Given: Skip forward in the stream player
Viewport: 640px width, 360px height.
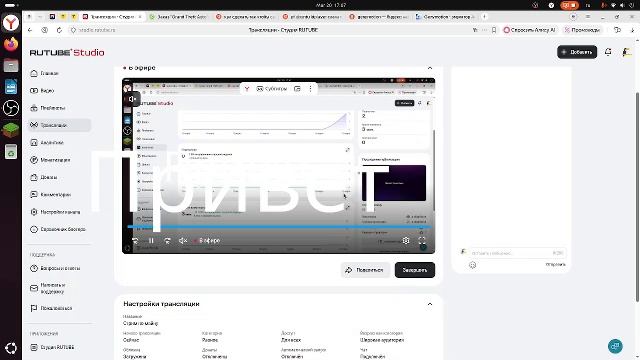Looking at the screenshot, I should [167, 241].
